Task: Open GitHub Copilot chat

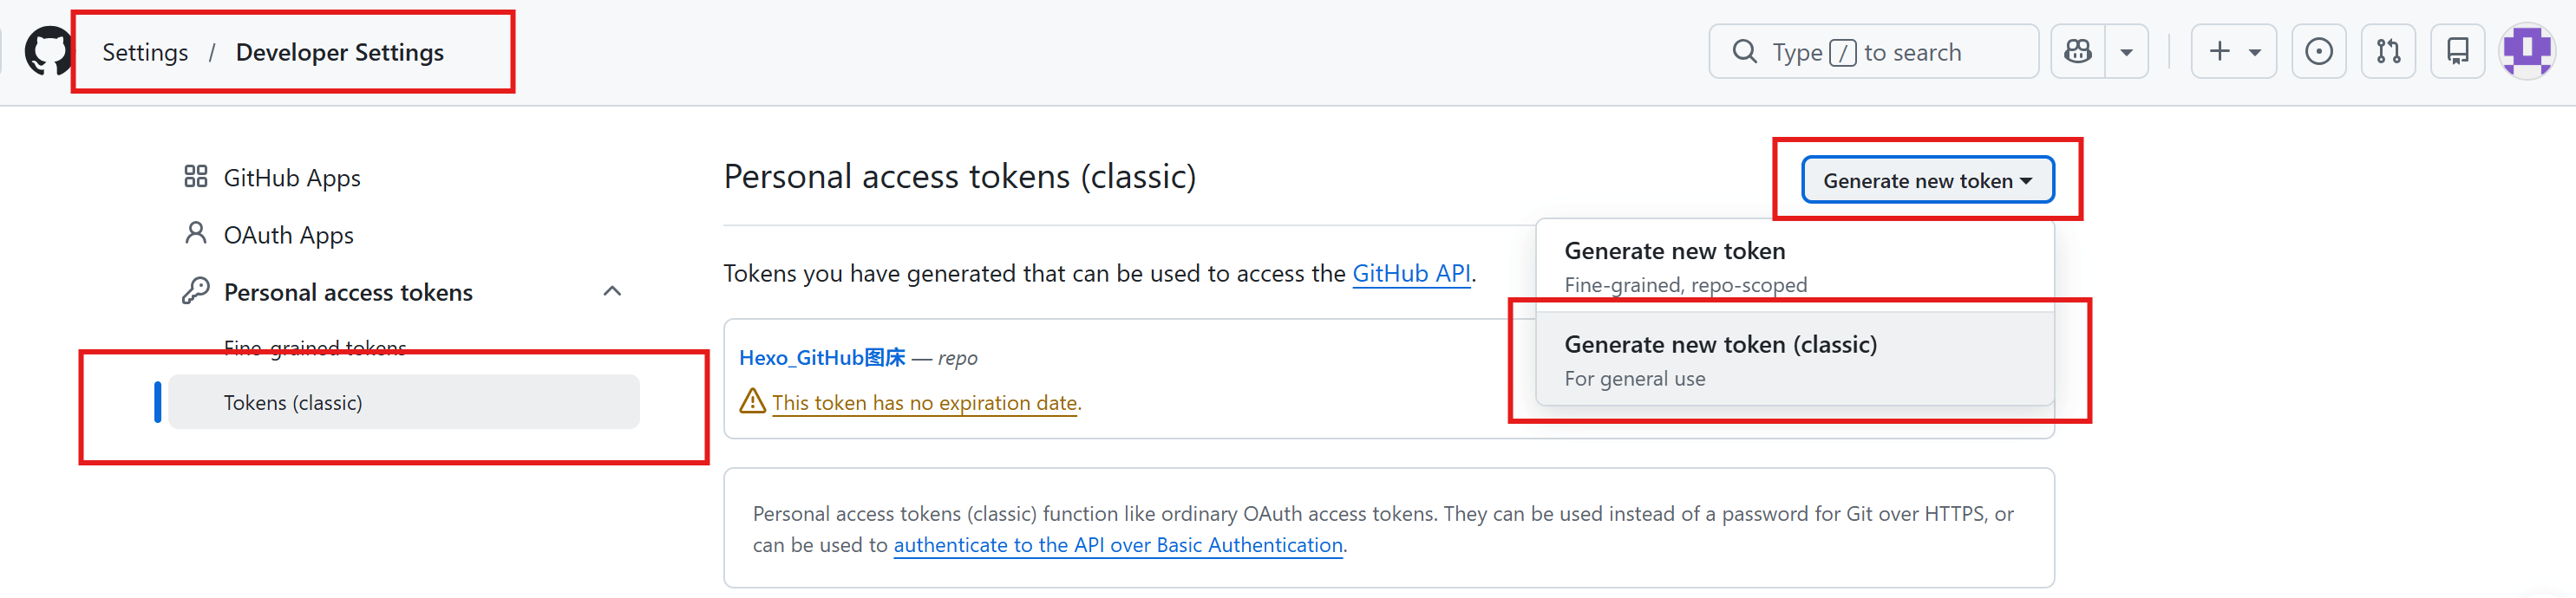Action: 2078,51
